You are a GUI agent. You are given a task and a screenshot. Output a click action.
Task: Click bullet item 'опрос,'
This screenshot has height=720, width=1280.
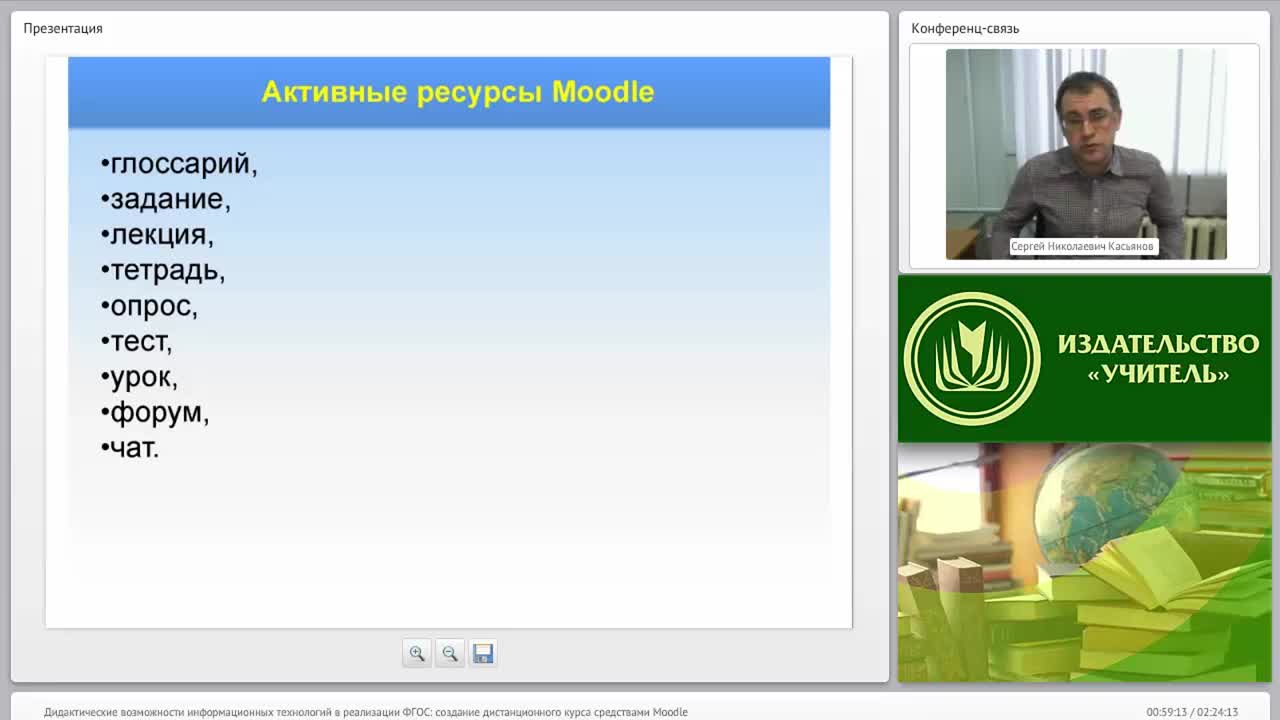149,306
